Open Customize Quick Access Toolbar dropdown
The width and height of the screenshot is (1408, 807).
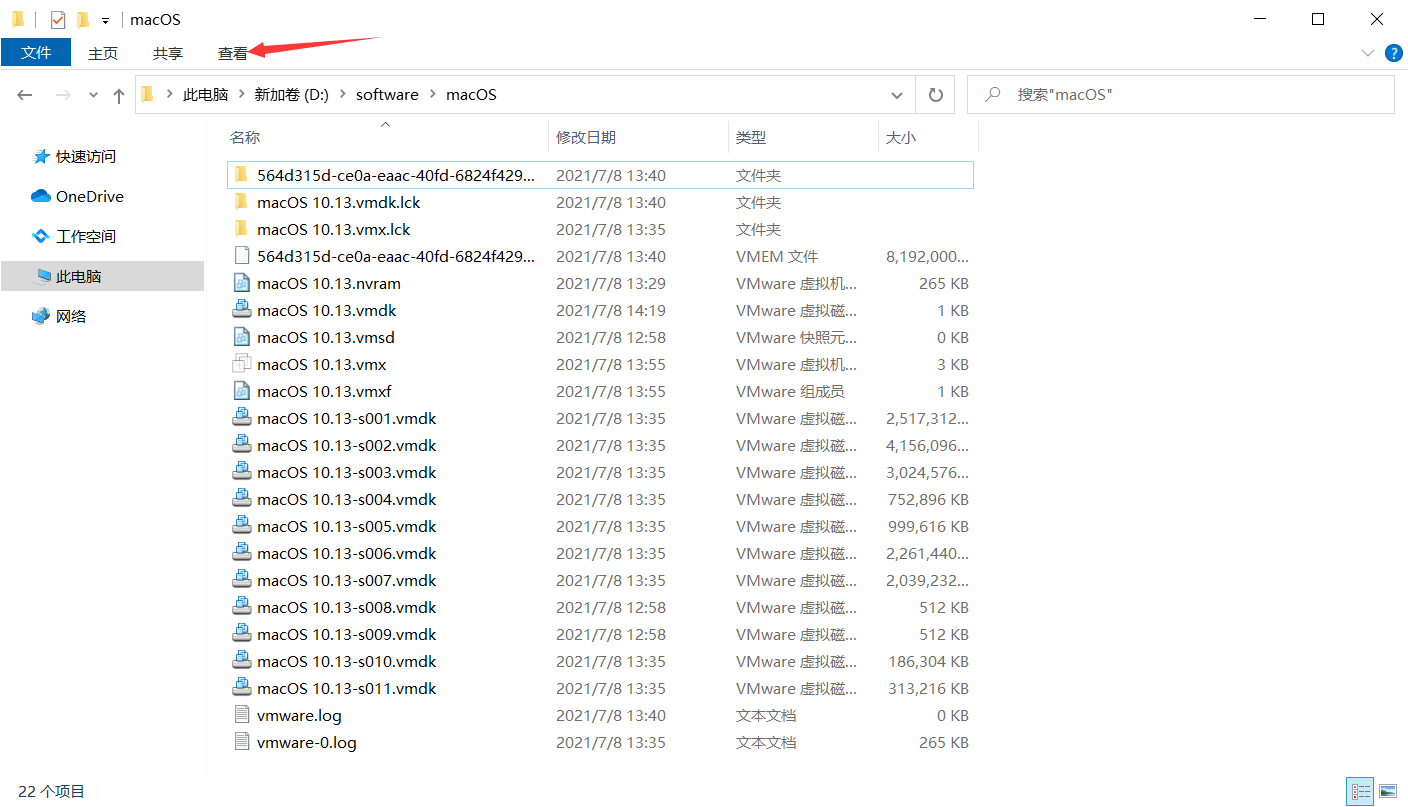105,20
